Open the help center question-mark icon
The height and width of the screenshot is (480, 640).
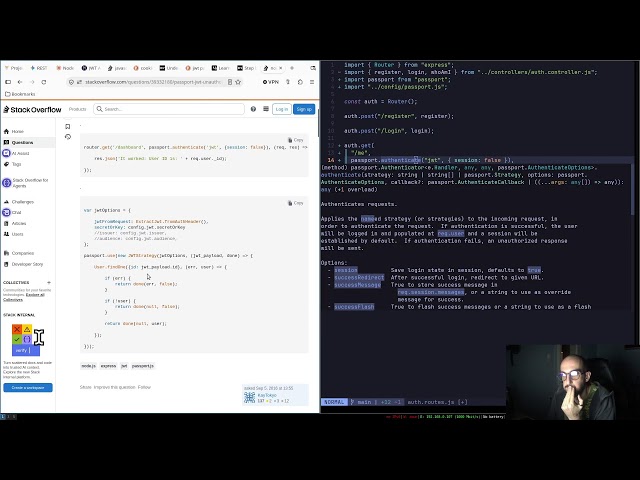pos(253,109)
